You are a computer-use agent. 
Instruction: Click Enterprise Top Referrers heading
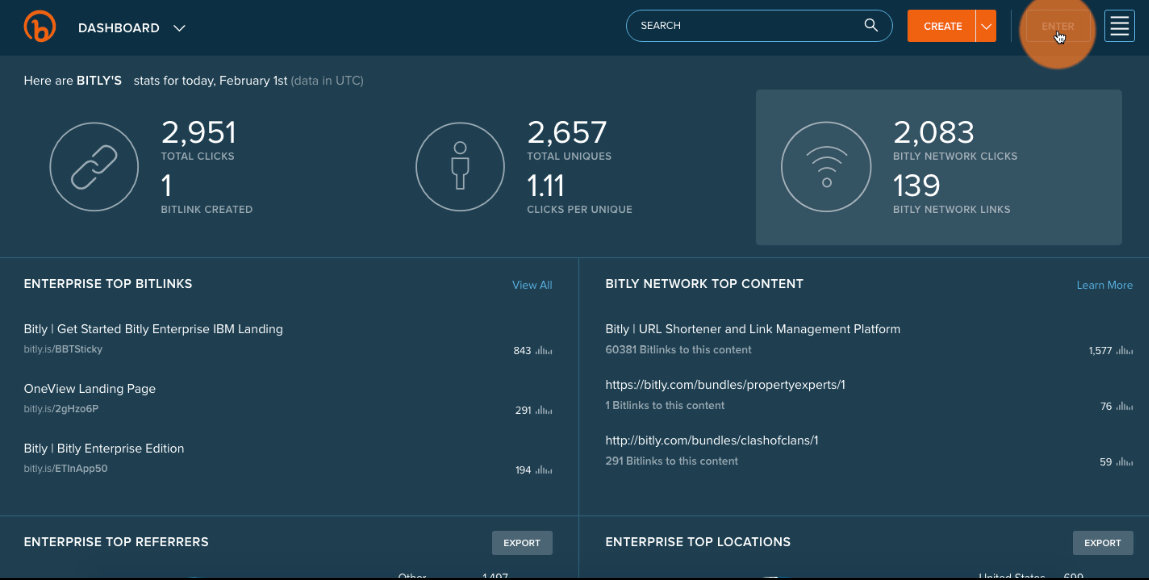pyautogui.click(x=116, y=542)
